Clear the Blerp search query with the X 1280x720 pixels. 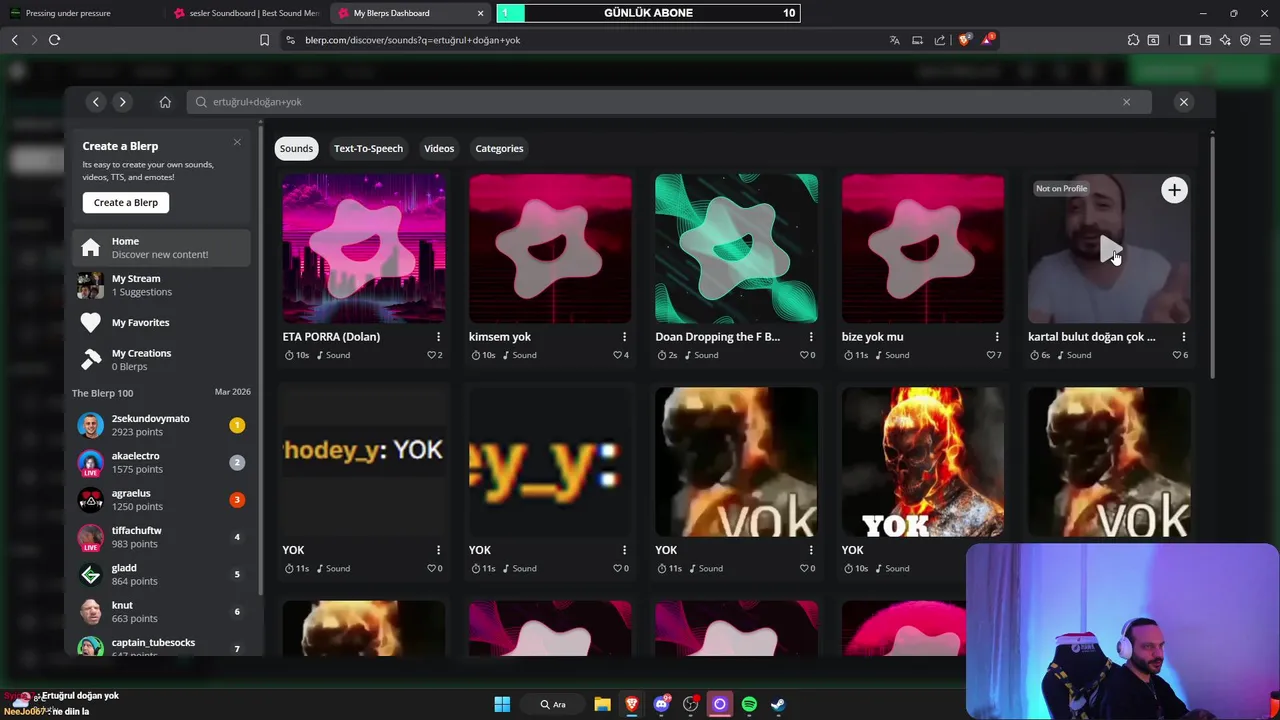(x=1126, y=102)
